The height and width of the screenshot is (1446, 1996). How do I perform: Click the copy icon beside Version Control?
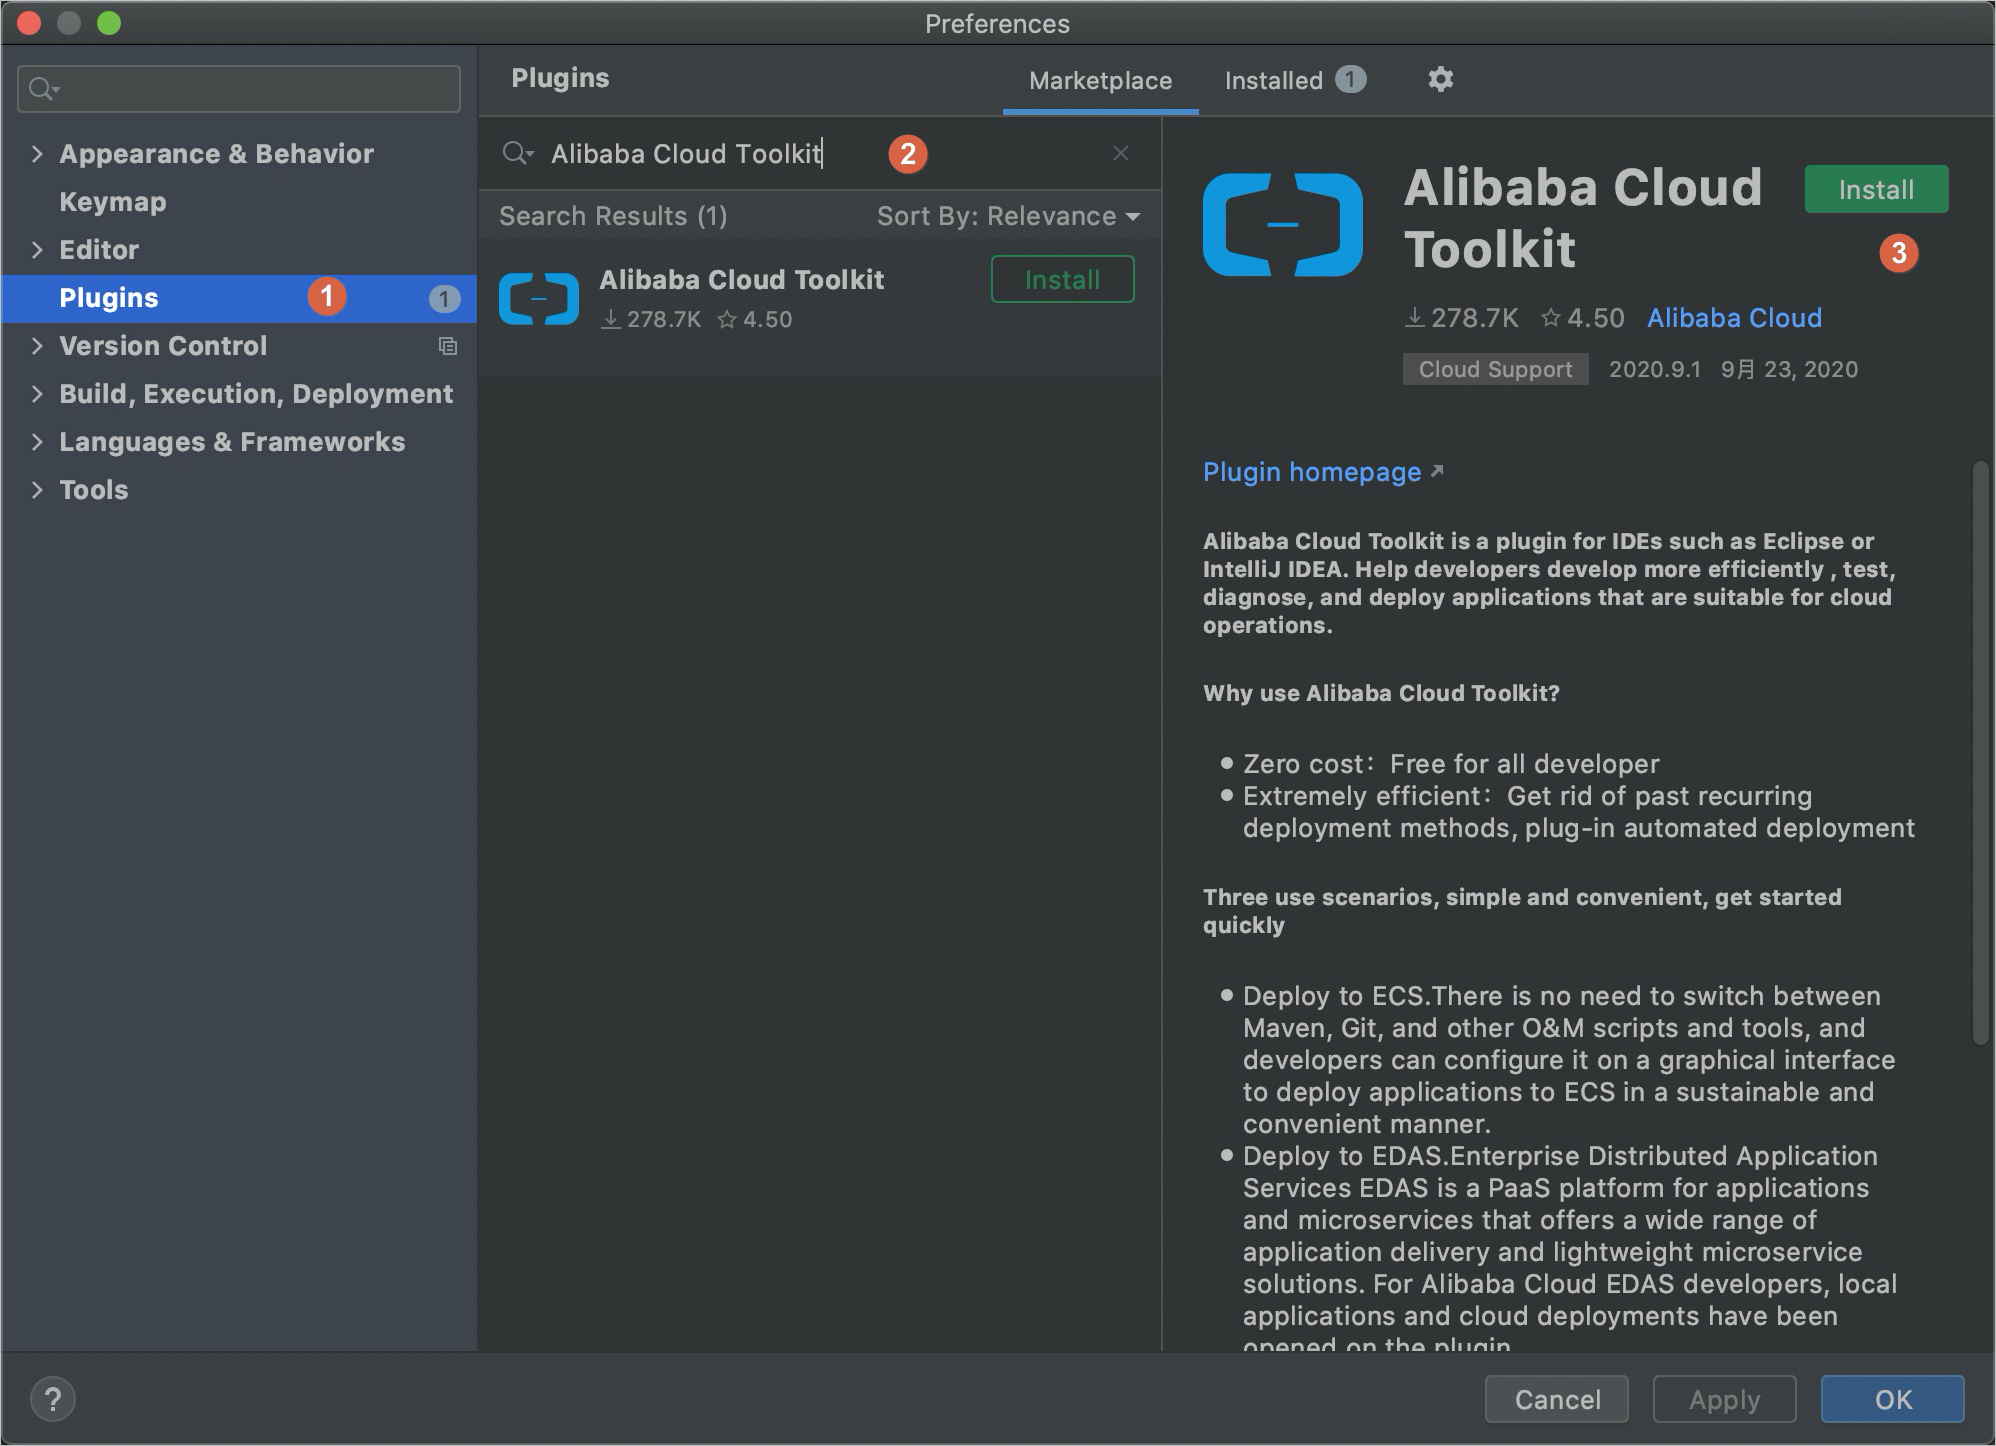[x=447, y=346]
